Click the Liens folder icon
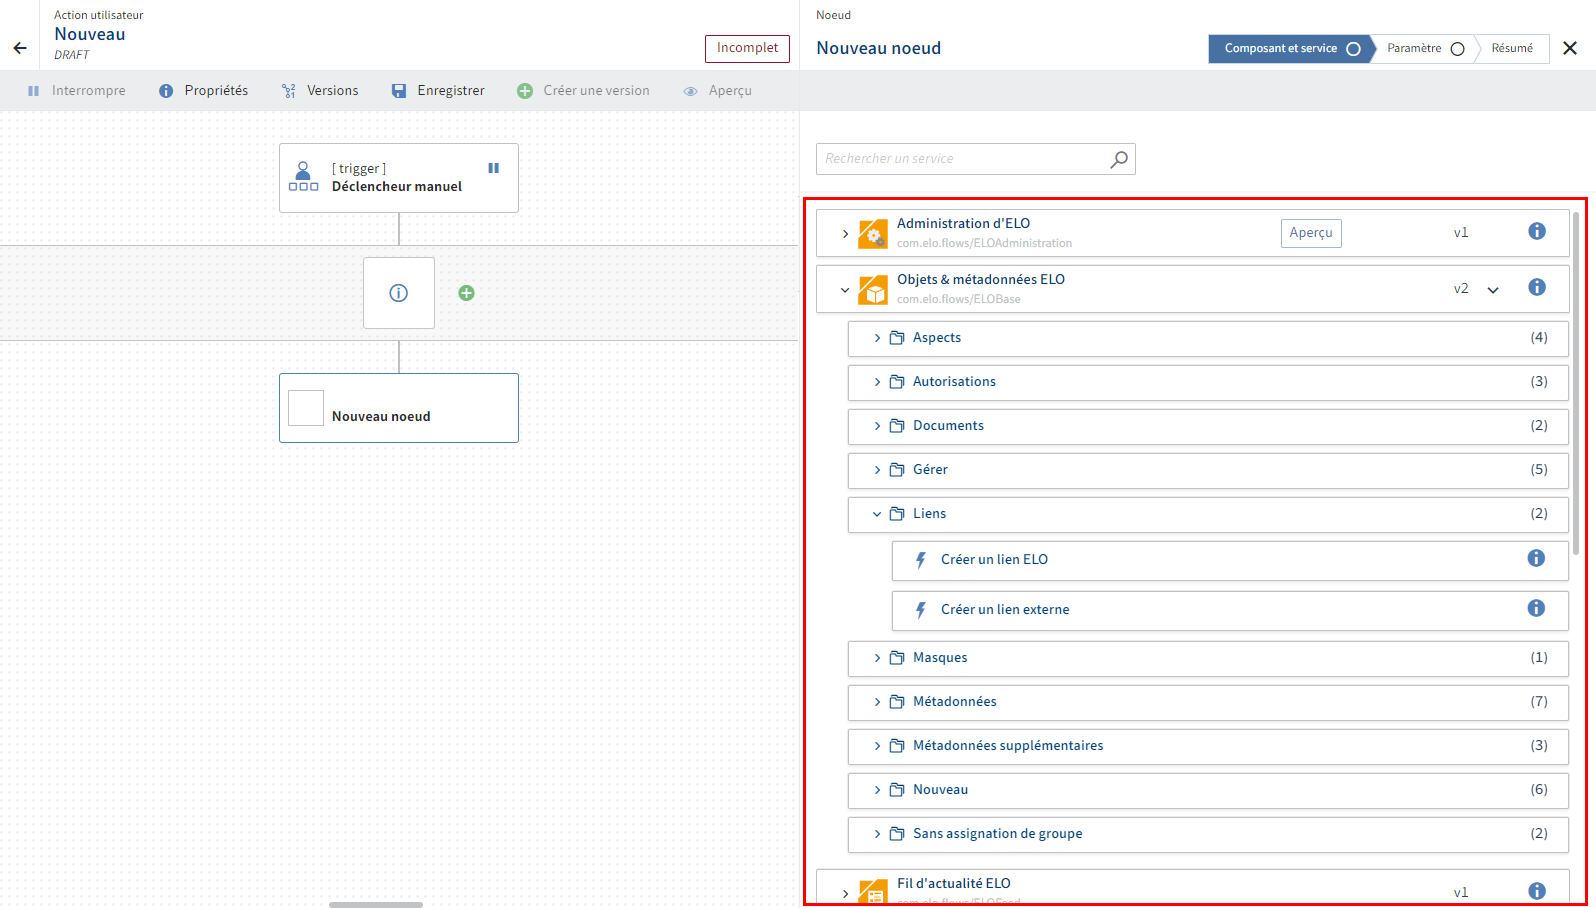Screen dimensions: 1596x908 [x=897, y=514]
